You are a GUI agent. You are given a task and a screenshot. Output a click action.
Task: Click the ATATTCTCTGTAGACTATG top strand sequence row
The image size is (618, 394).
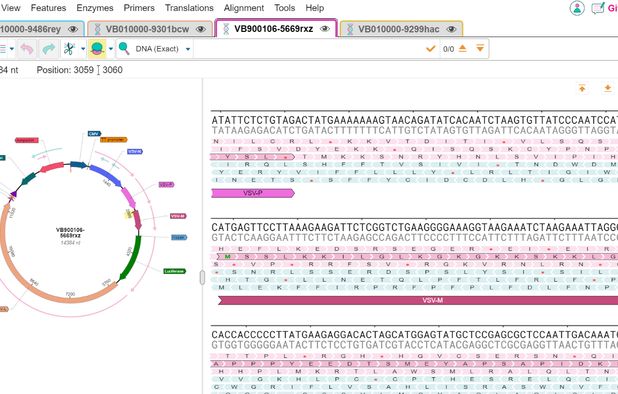[415, 120]
